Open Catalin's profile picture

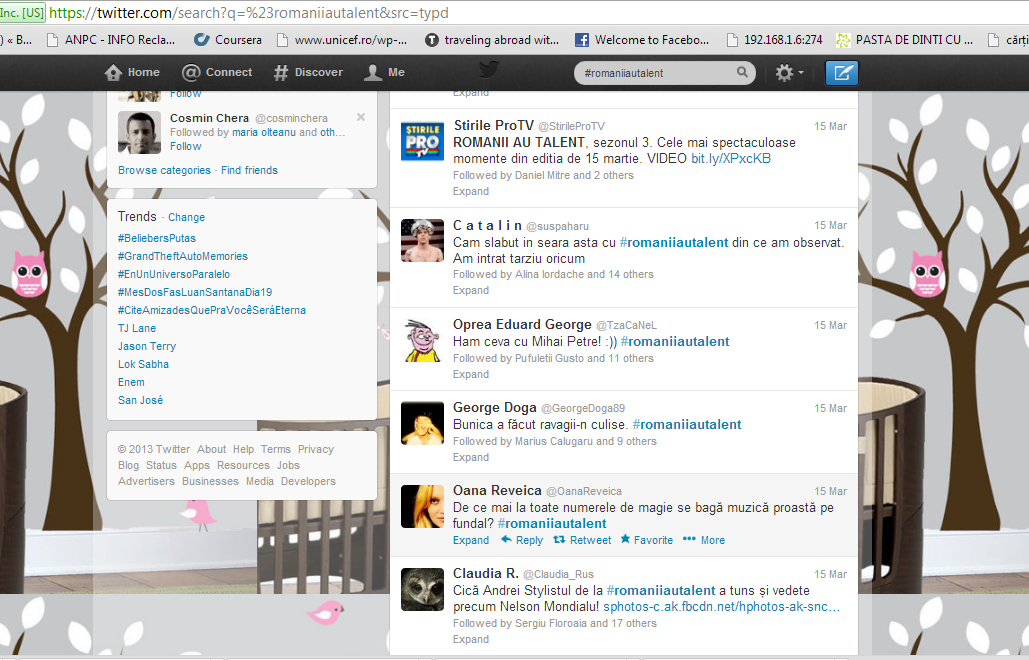pyautogui.click(x=422, y=241)
